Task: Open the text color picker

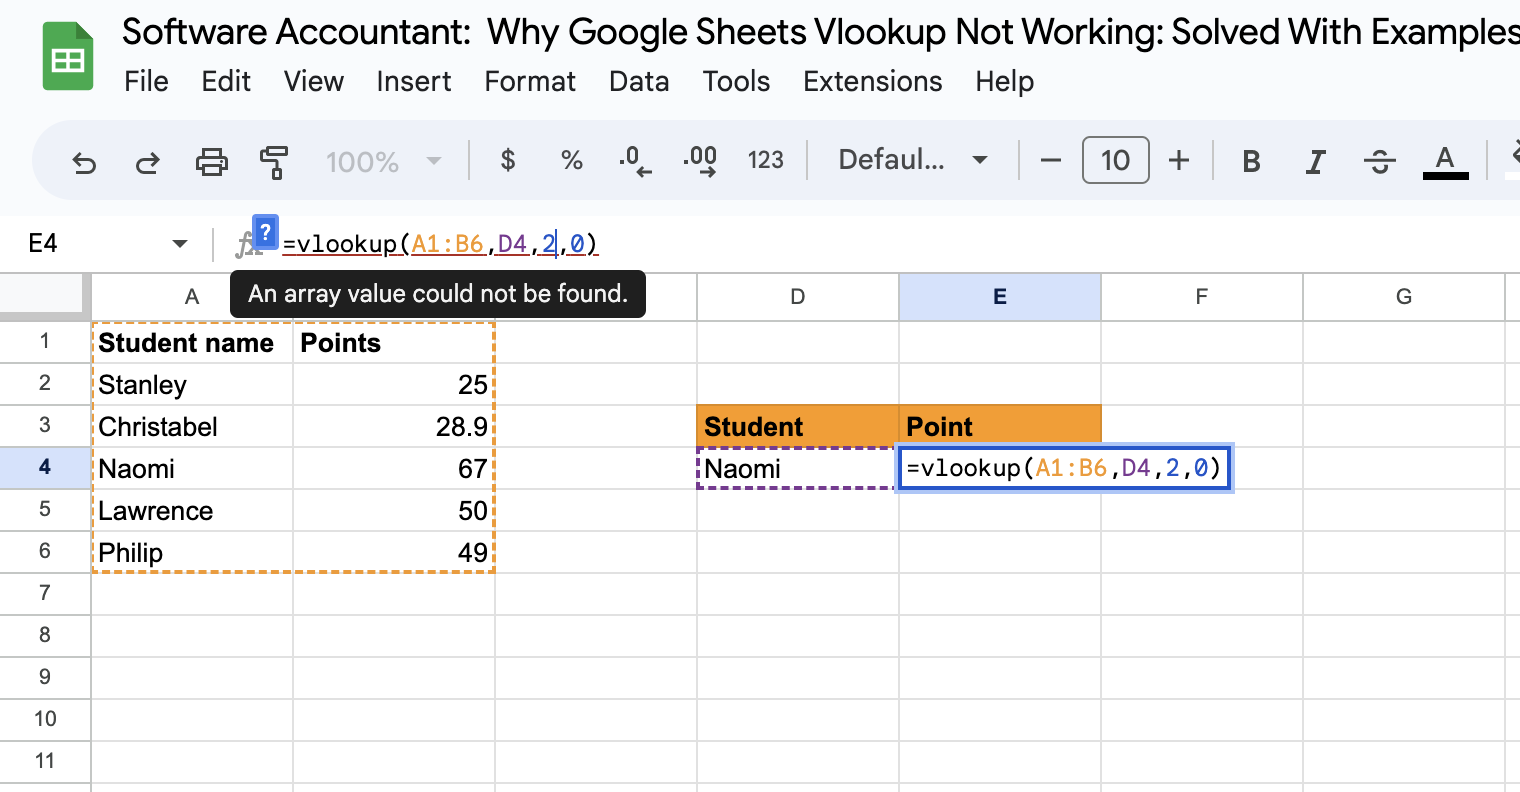Action: (1445, 161)
